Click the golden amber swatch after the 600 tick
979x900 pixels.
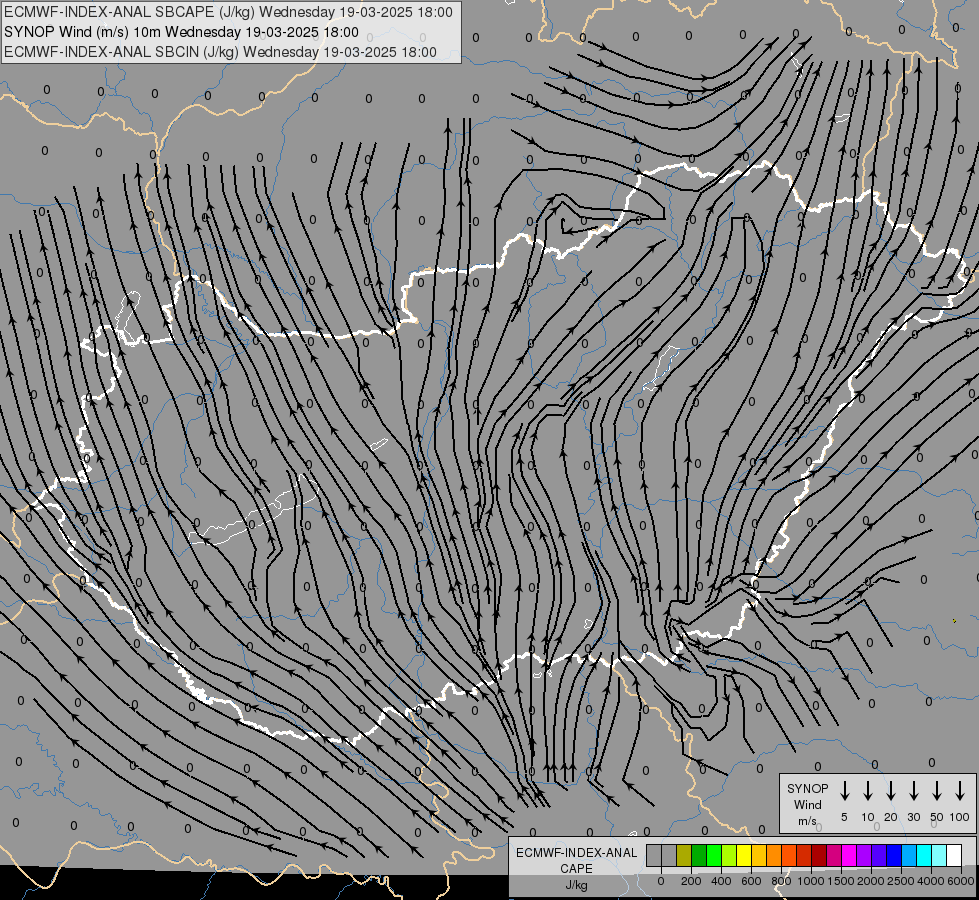coord(759,856)
